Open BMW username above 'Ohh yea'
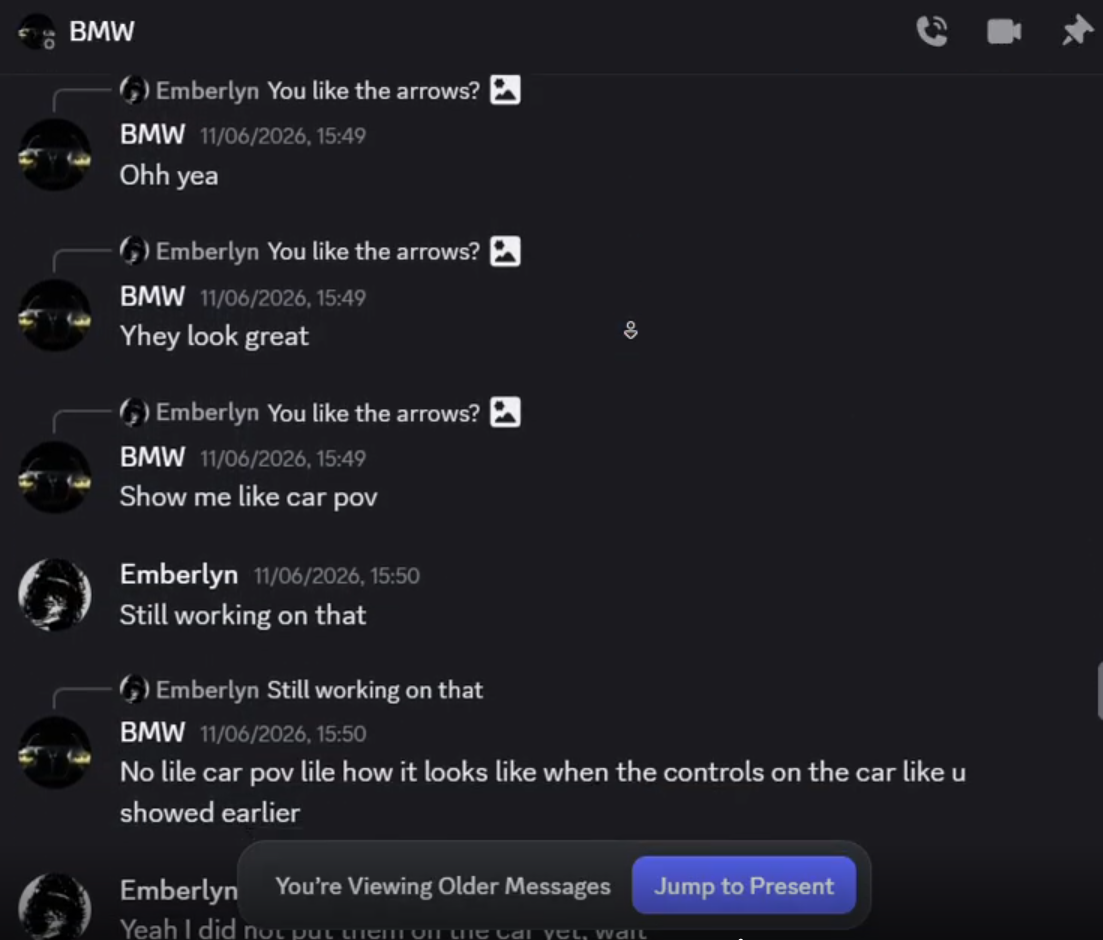Image resolution: width=1103 pixels, height=940 pixels. pyautogui.click(x=153, y=134)
